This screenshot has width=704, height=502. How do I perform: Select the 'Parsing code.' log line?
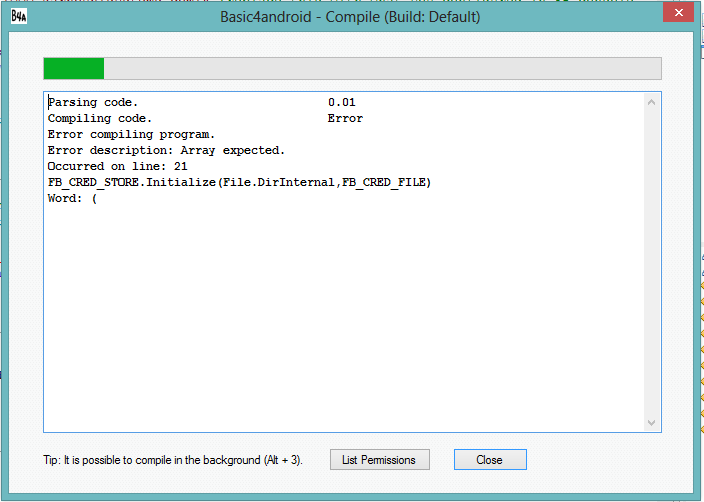[93, 102]
